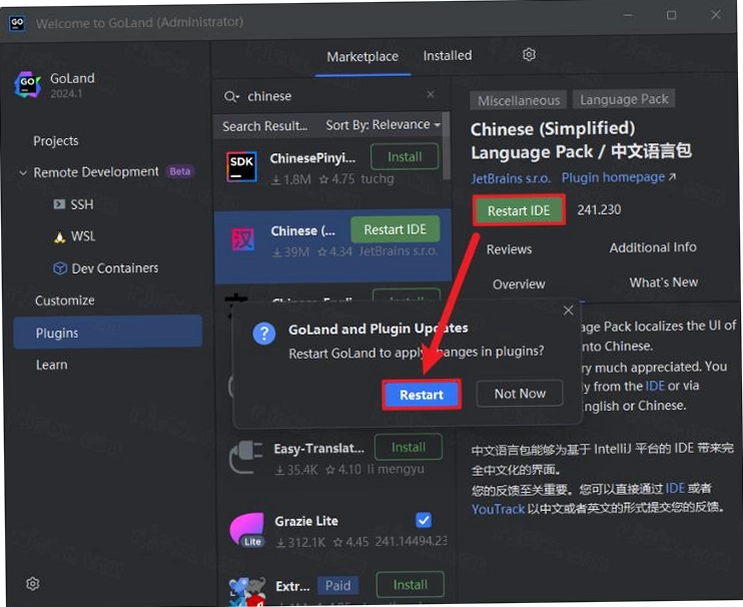Click the search magnifier icon in plugin search

coord(231,97)
